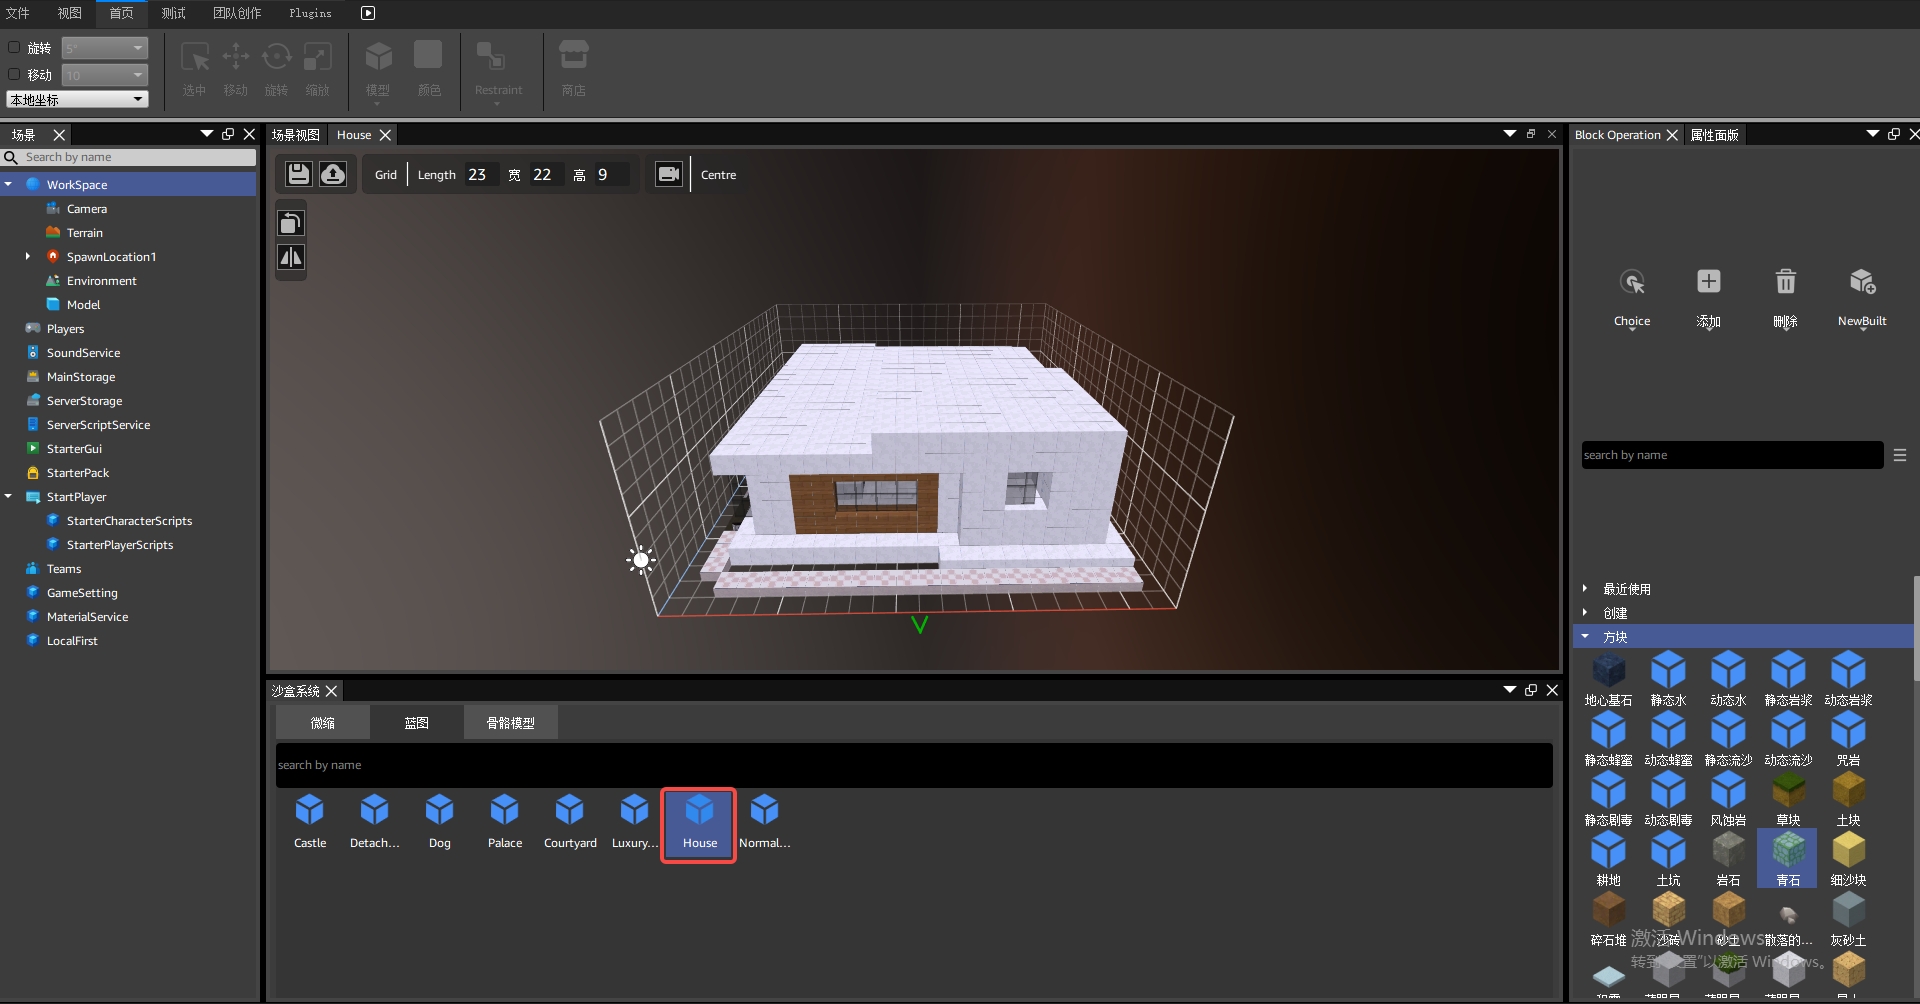Click the 模型 model tool icon
This screenshot has width=1920, height=1004.
point(378,56)
